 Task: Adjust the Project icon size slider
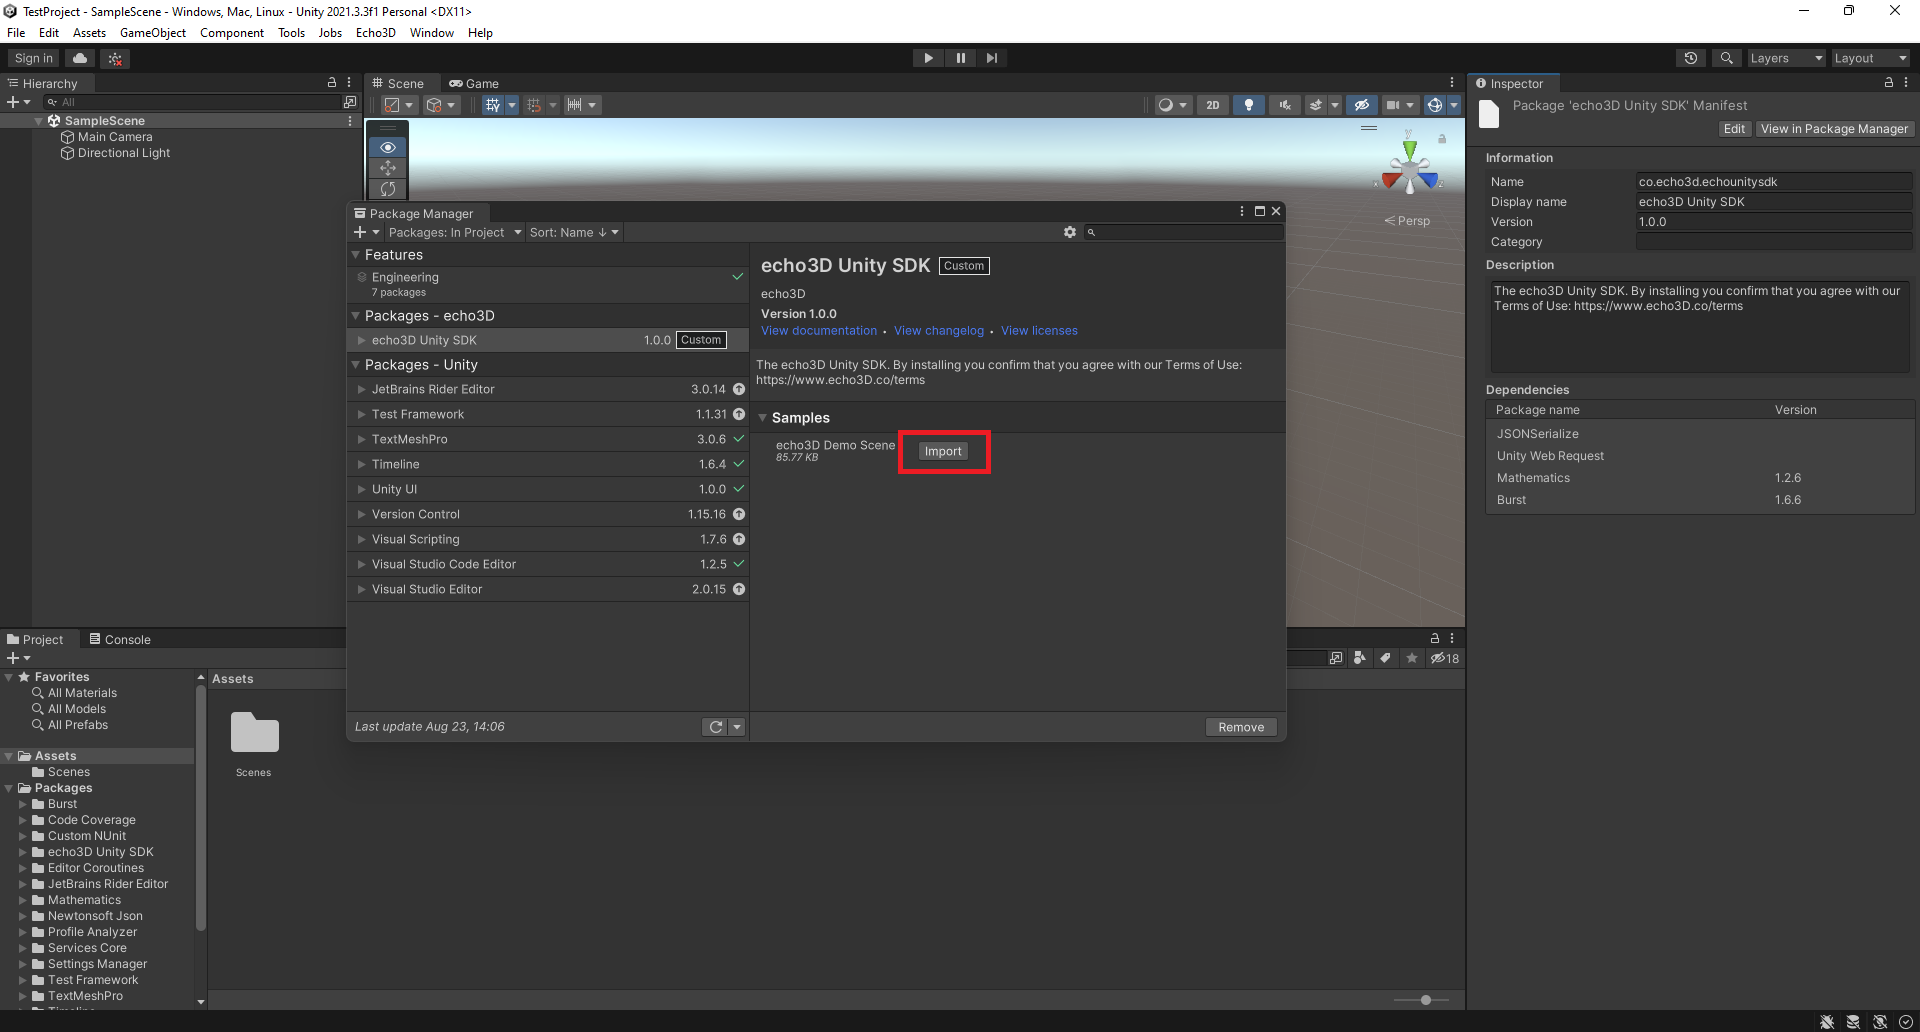click(1426, 1000)
